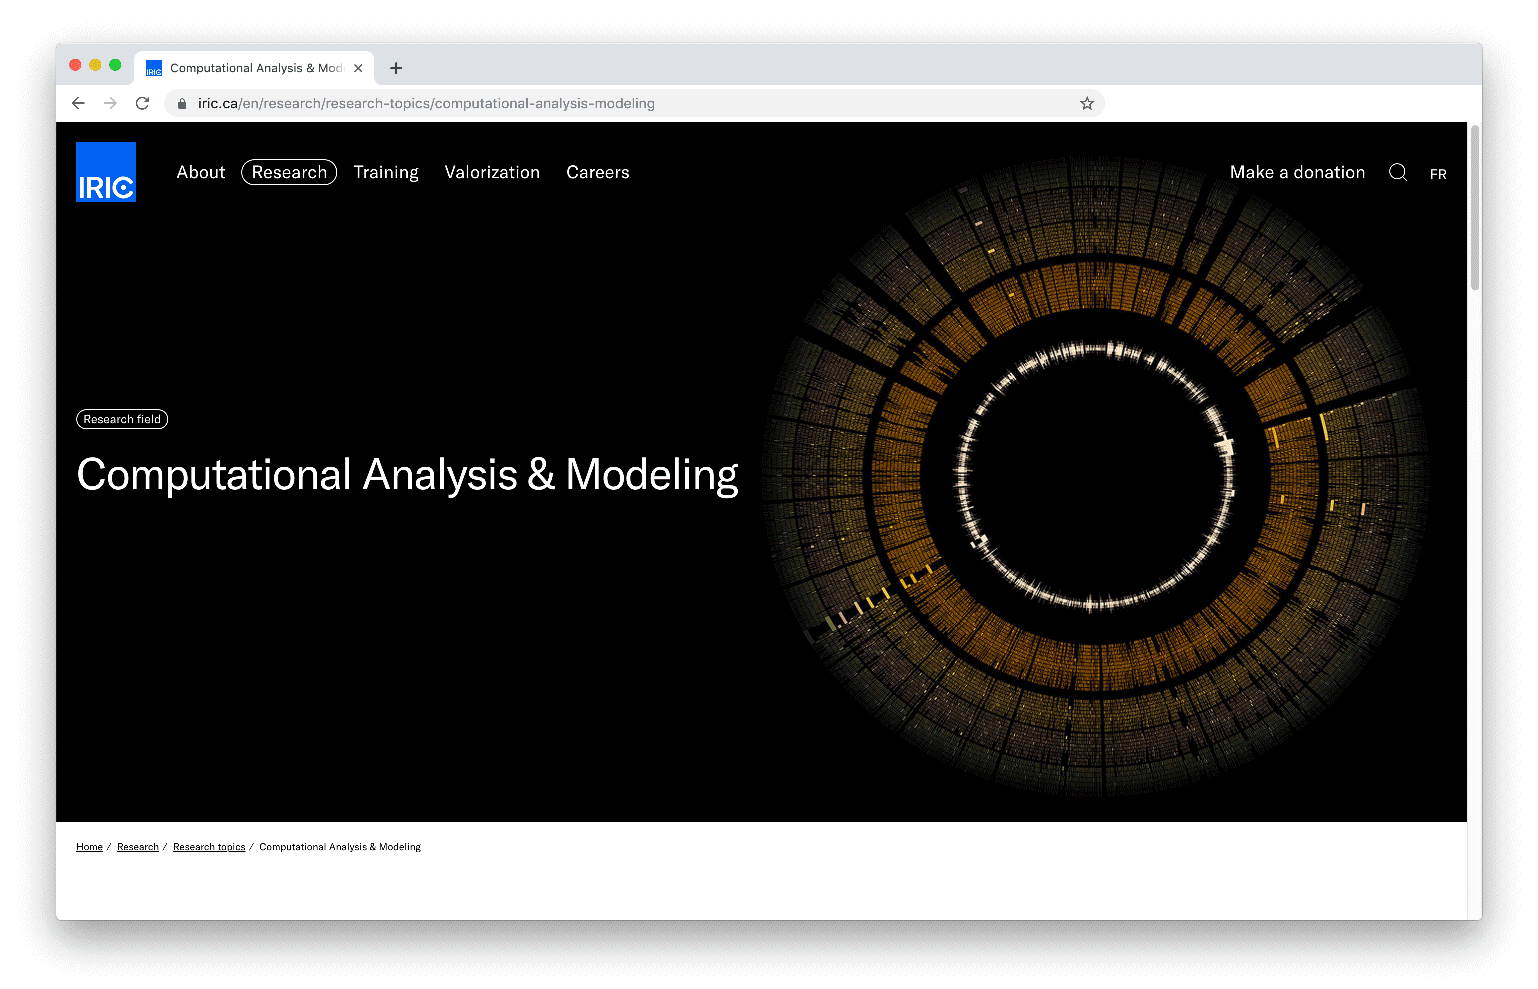Click the yellow minimize window button
The height and width of the screenshot is (989, 1538).
coord(95,65)
